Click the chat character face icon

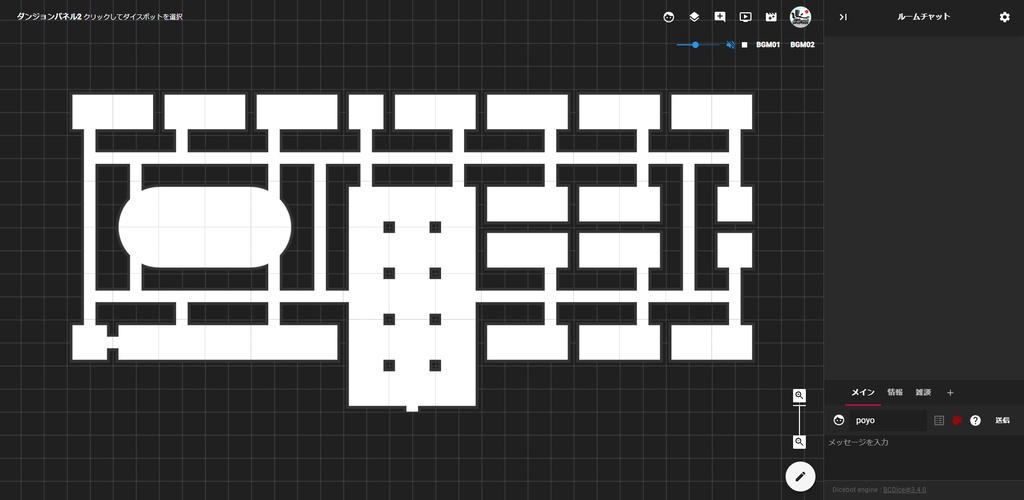pos(839,420)
